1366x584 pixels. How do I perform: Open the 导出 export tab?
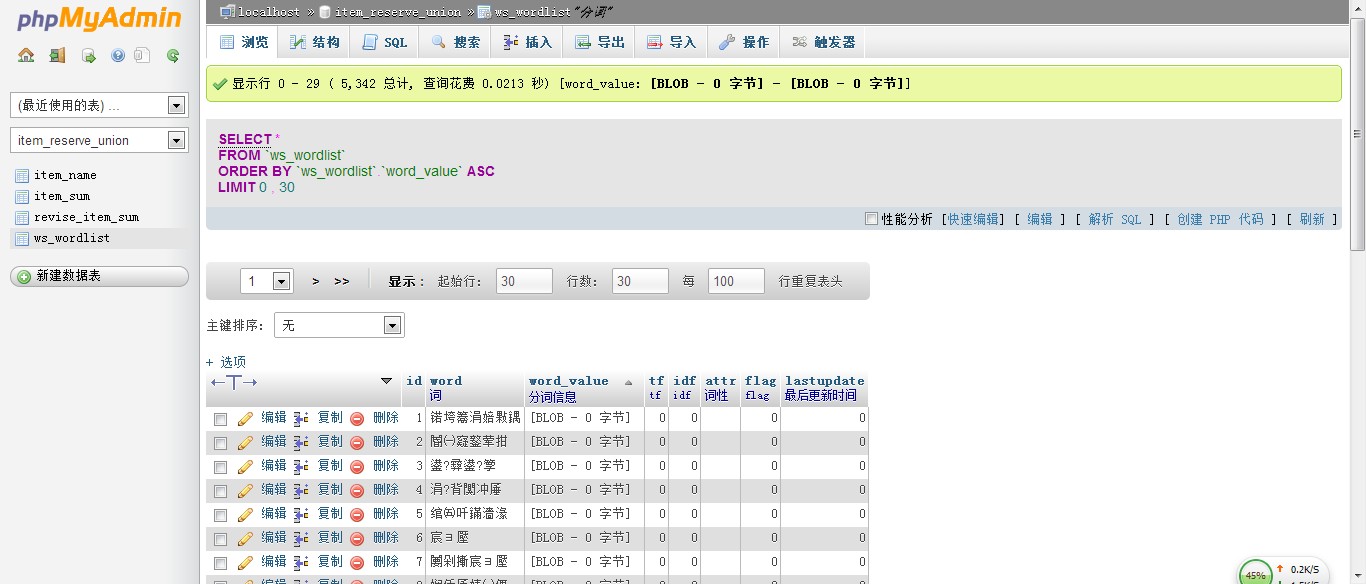point(600,42)
